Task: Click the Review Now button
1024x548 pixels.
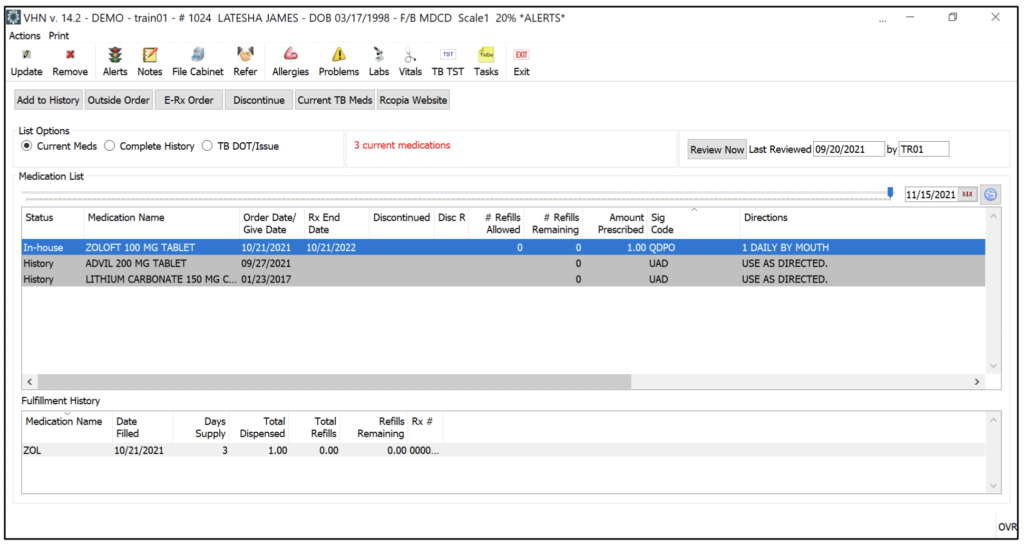Action: pos(717,150)
